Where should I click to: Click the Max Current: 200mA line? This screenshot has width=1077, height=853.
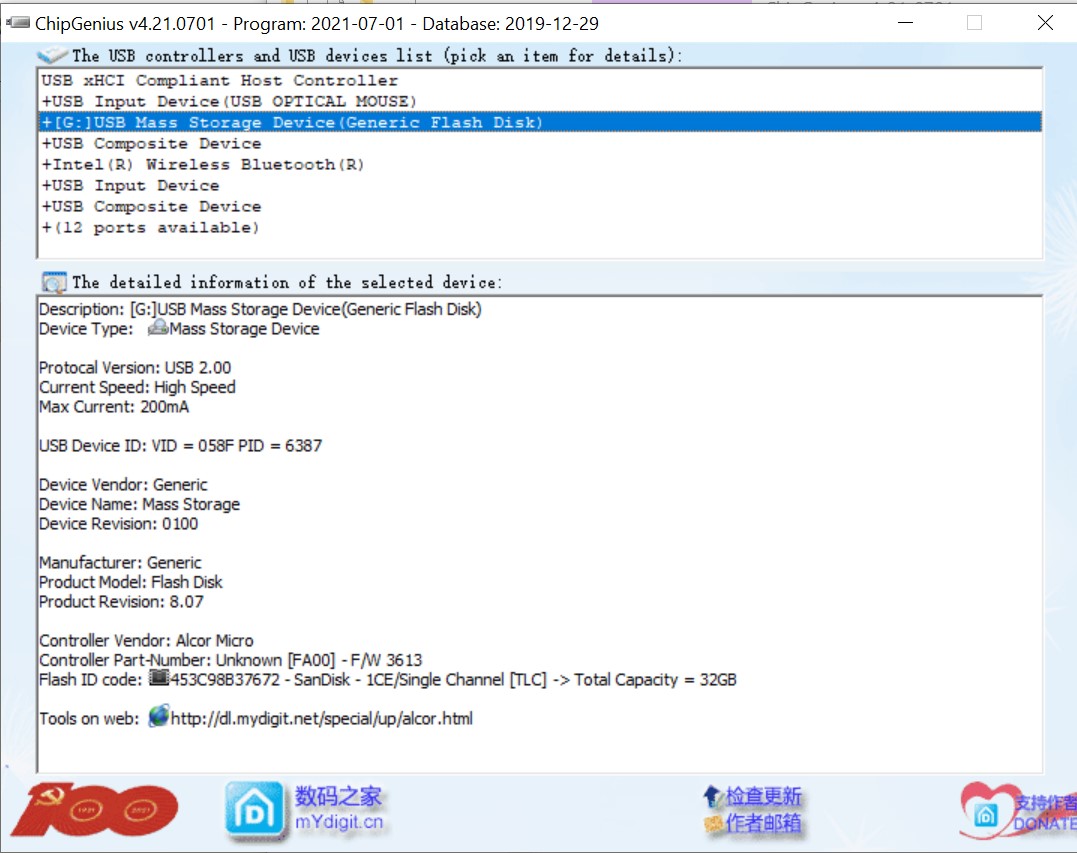click(114, 407)
